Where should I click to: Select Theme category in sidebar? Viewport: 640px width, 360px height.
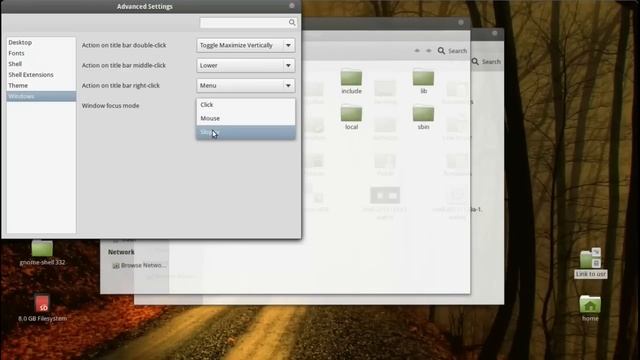pos(18,85)
